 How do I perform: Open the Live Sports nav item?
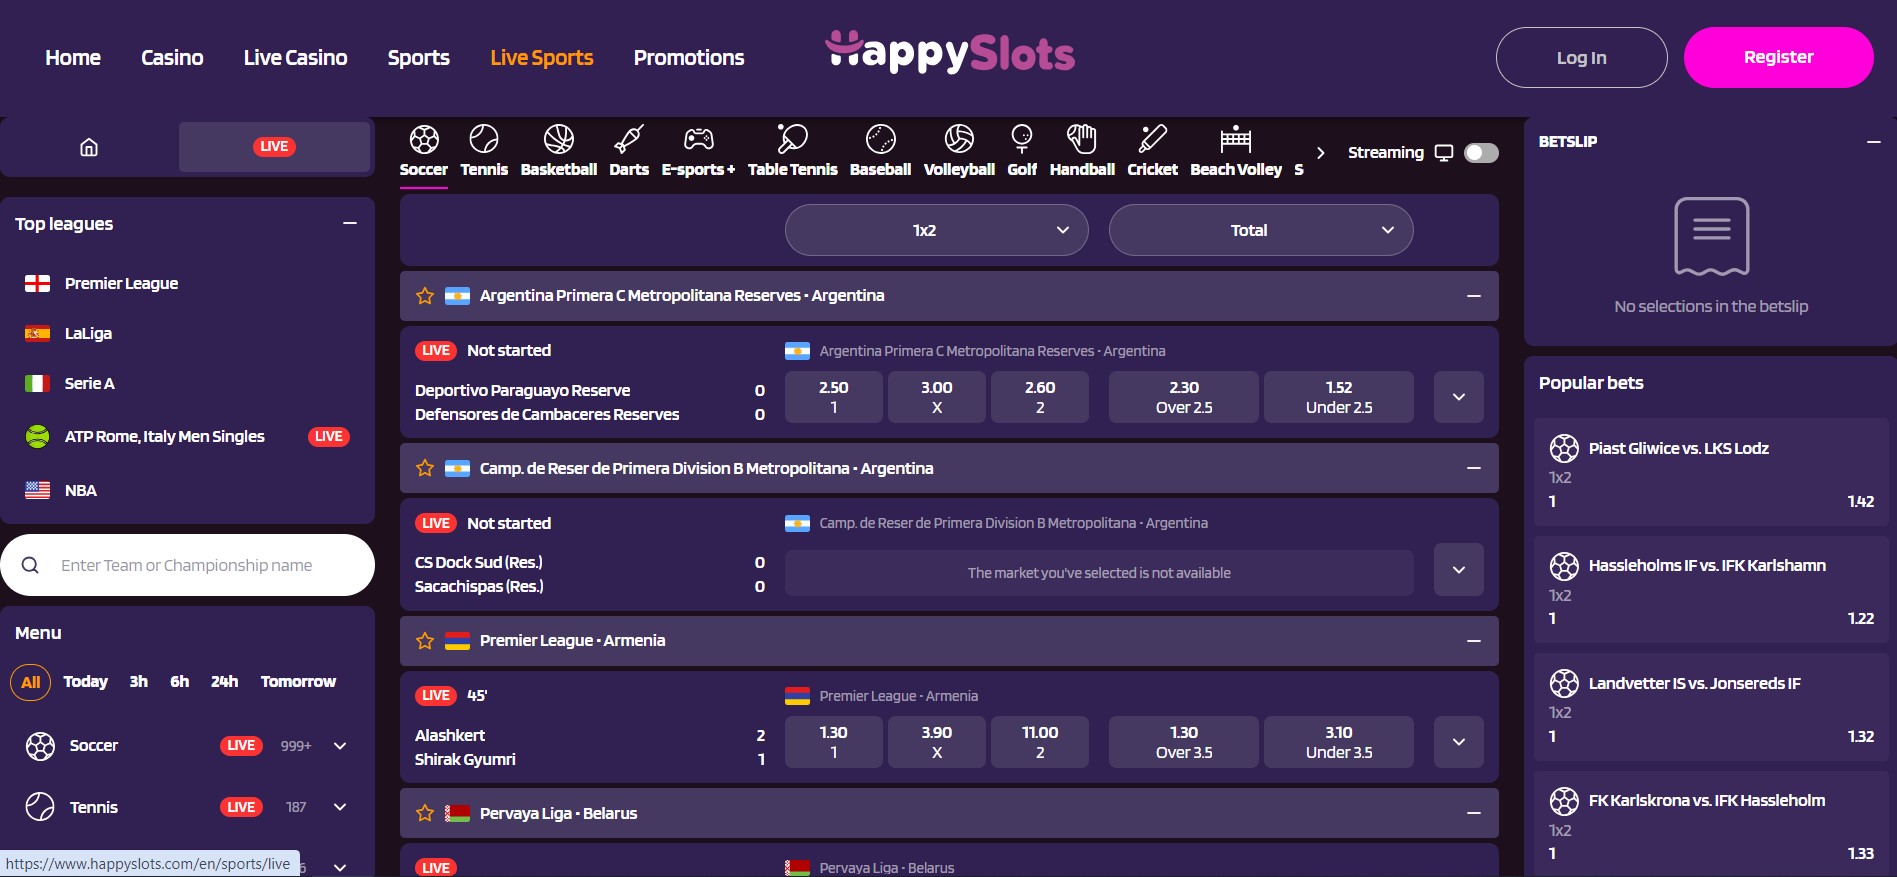pos(541,58)
